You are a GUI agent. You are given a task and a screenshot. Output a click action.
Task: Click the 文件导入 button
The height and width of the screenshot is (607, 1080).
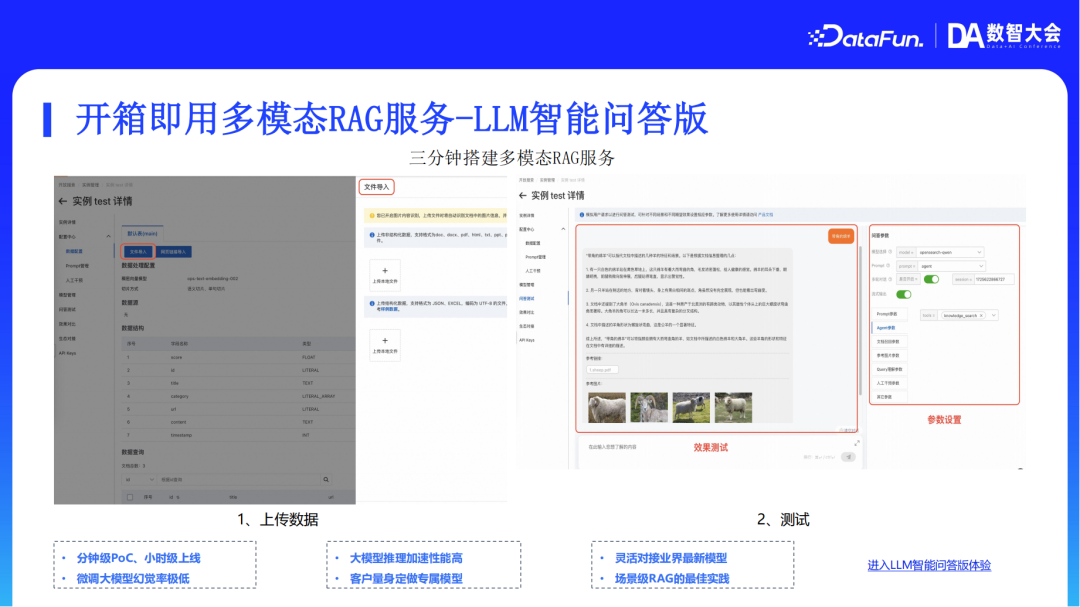tap(139, 250)
